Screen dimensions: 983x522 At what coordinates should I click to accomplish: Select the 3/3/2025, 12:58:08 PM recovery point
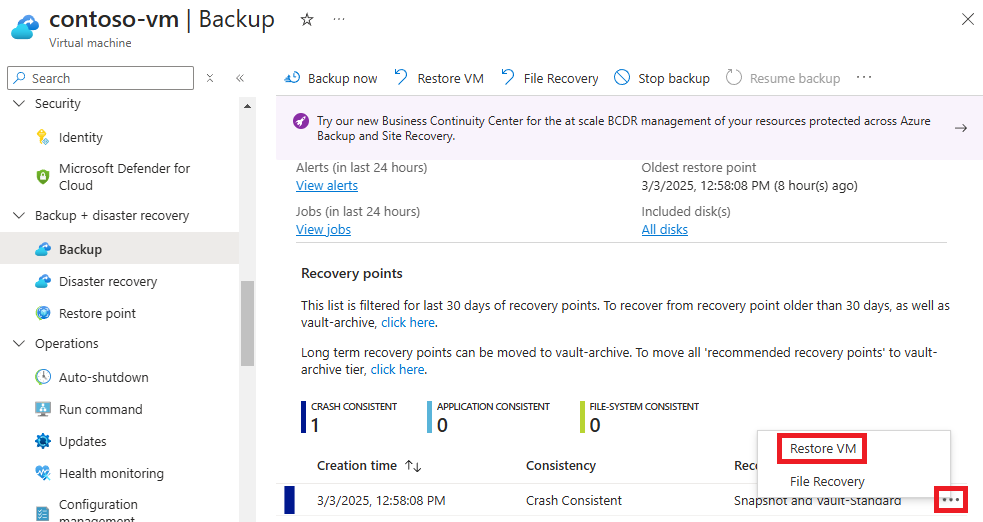pyautogui.click(x=381, y=501)
